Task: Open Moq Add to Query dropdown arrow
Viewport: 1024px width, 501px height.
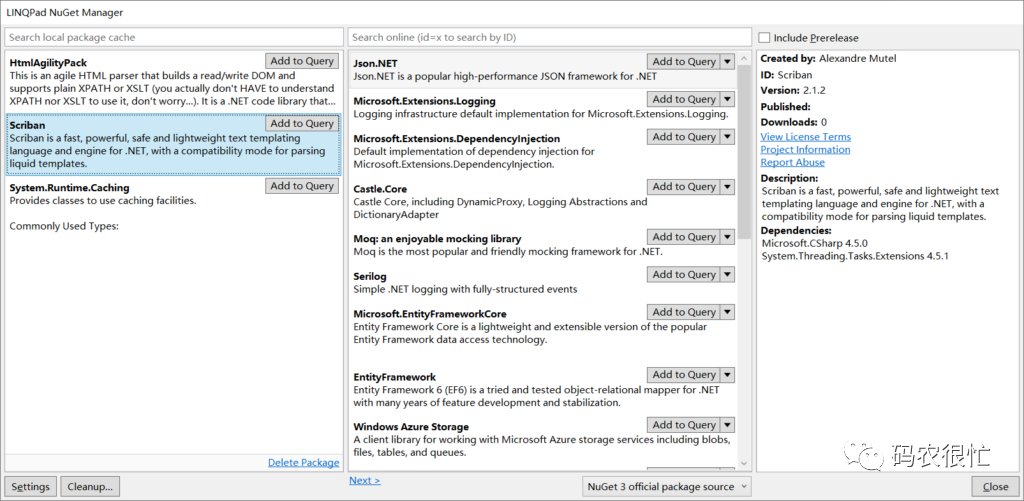Action: click(728, 237)
